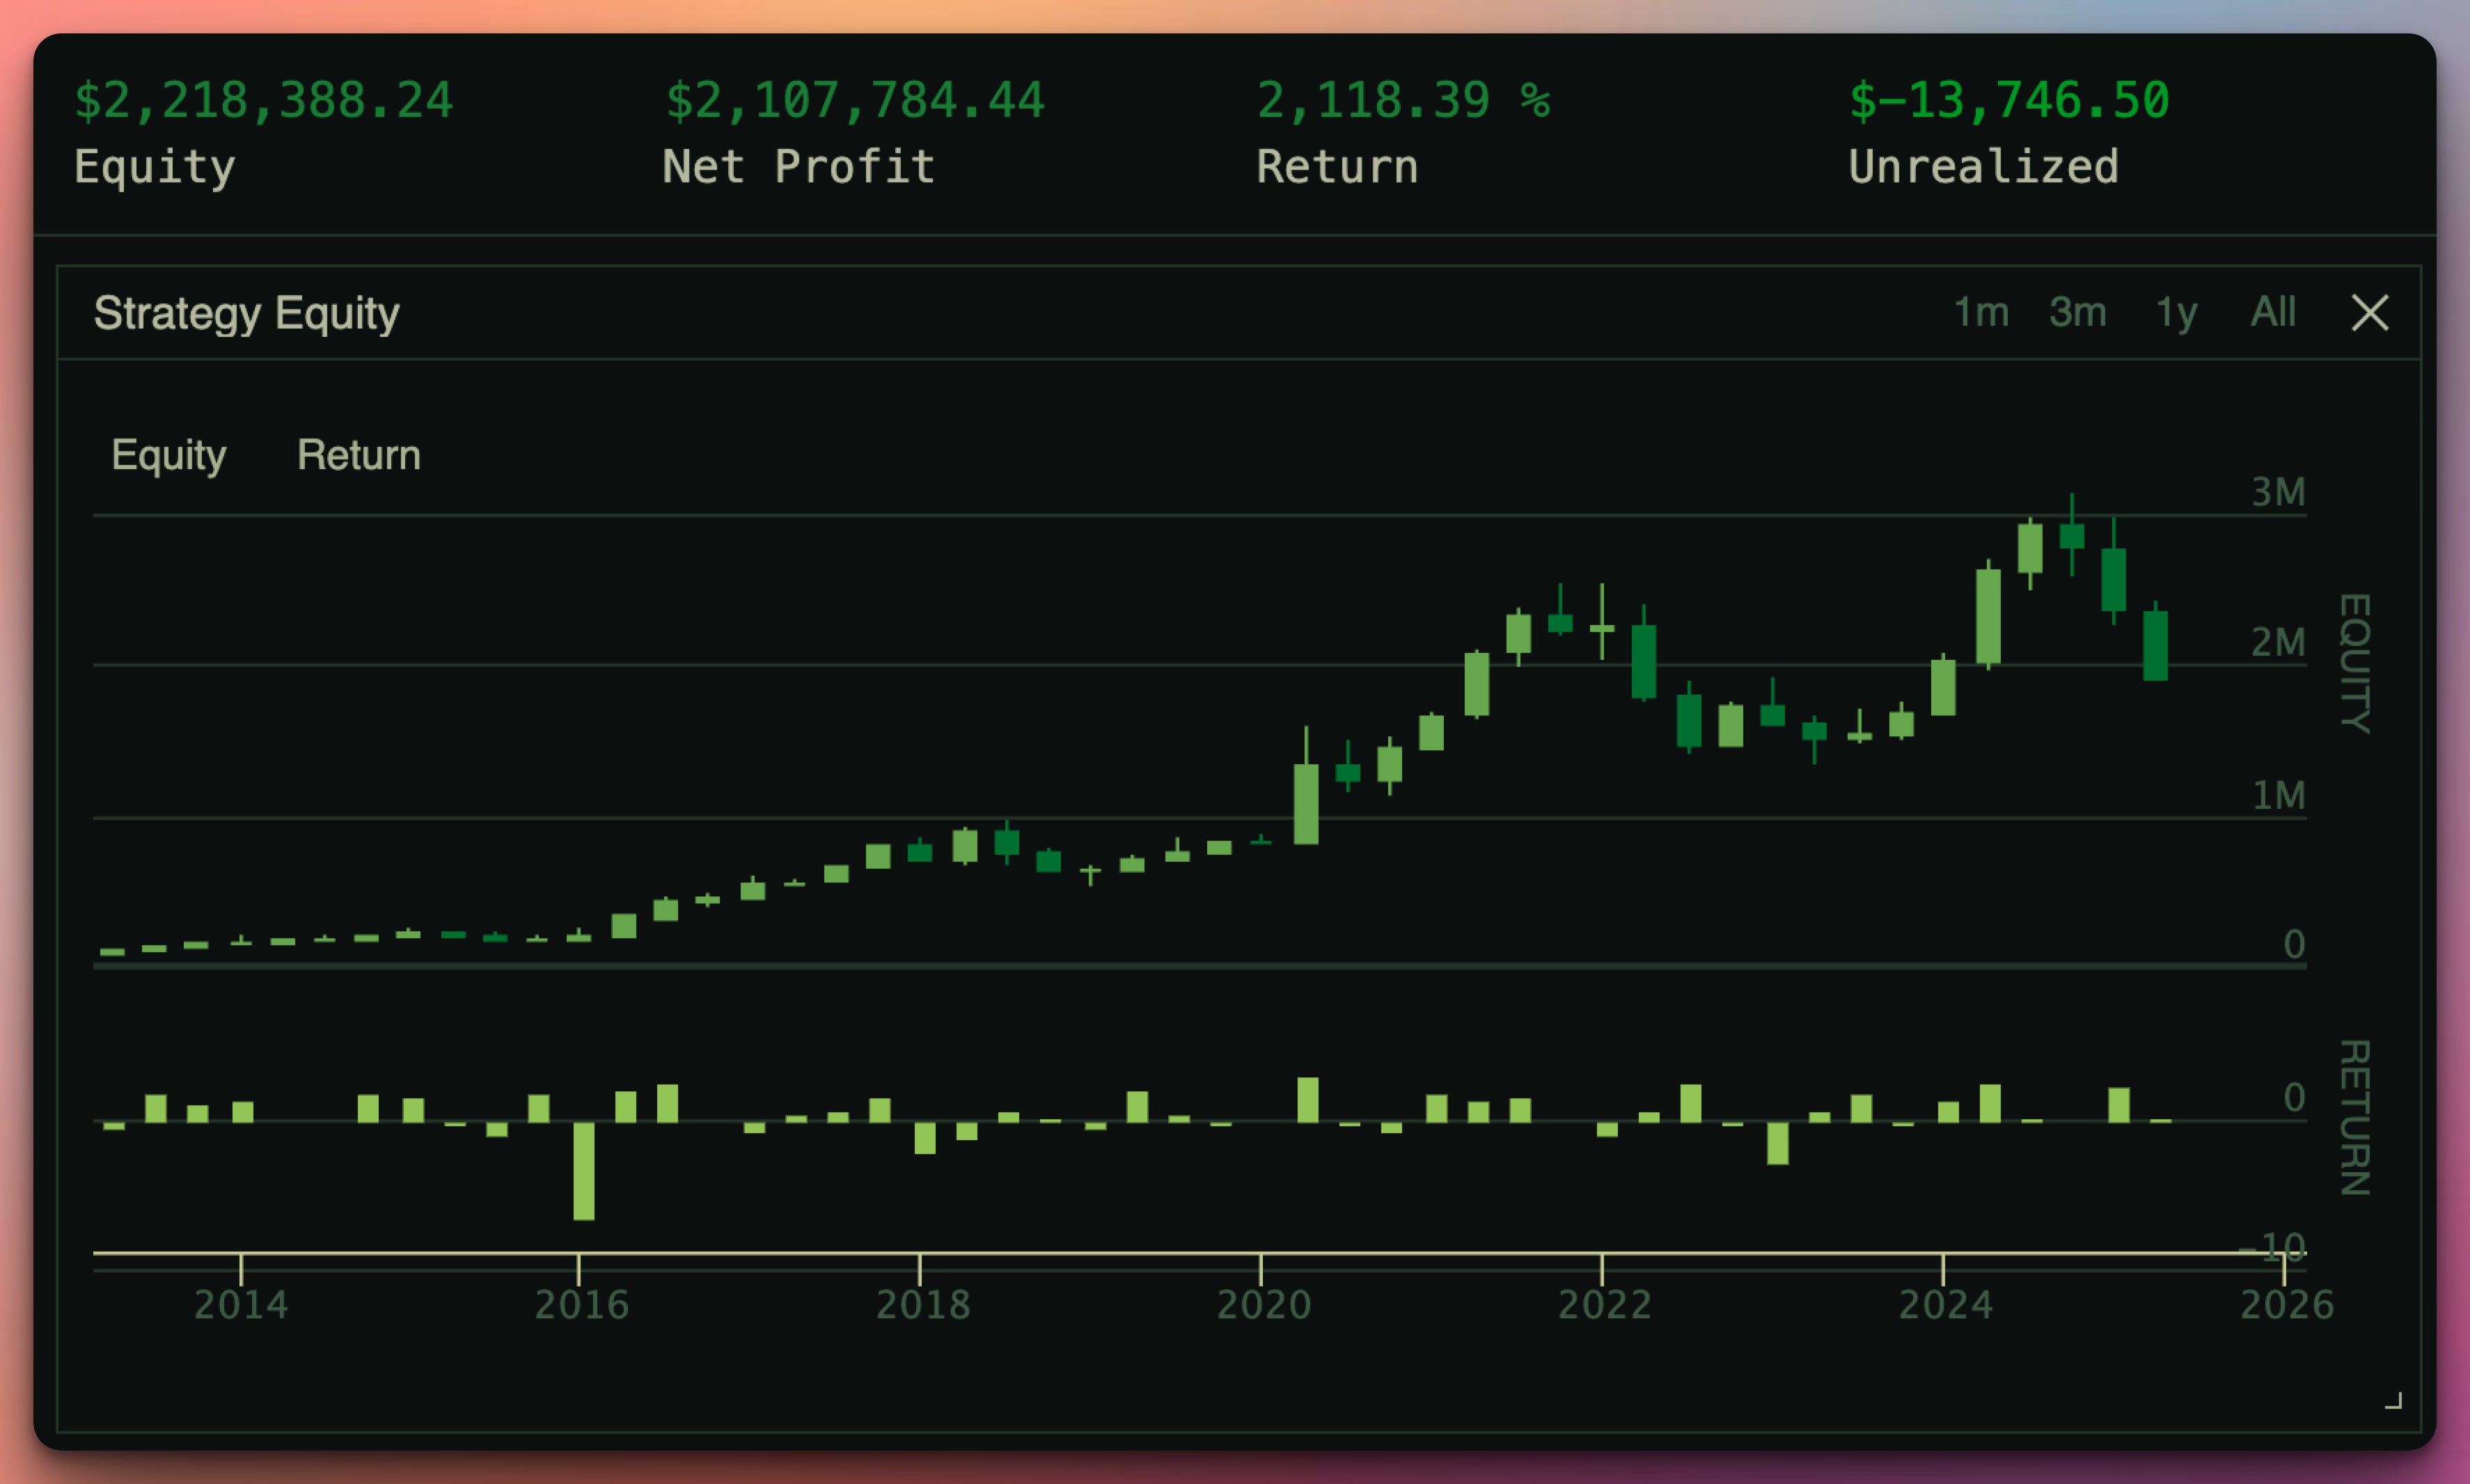Viewport: 2470px width, 1484px height.
Task: Click the 2026 label on the time axis
Action: tap(2287, 1305)
